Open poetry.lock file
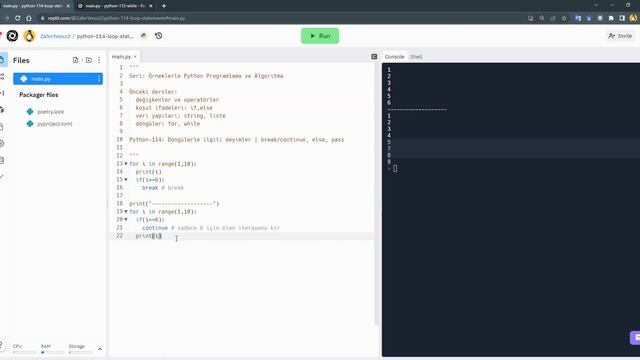640x360 pixels. click(x=50, y=111)
